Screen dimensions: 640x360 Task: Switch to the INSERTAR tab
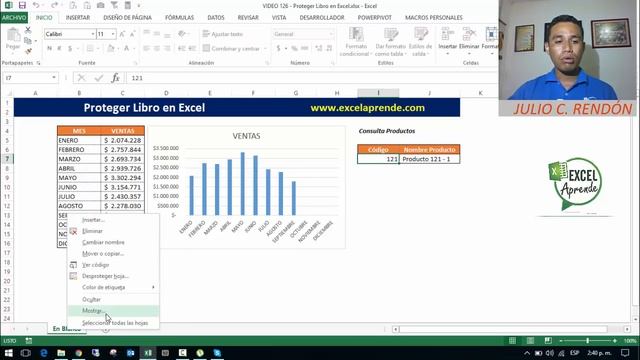pyautogui.click(x=78, y=18)
